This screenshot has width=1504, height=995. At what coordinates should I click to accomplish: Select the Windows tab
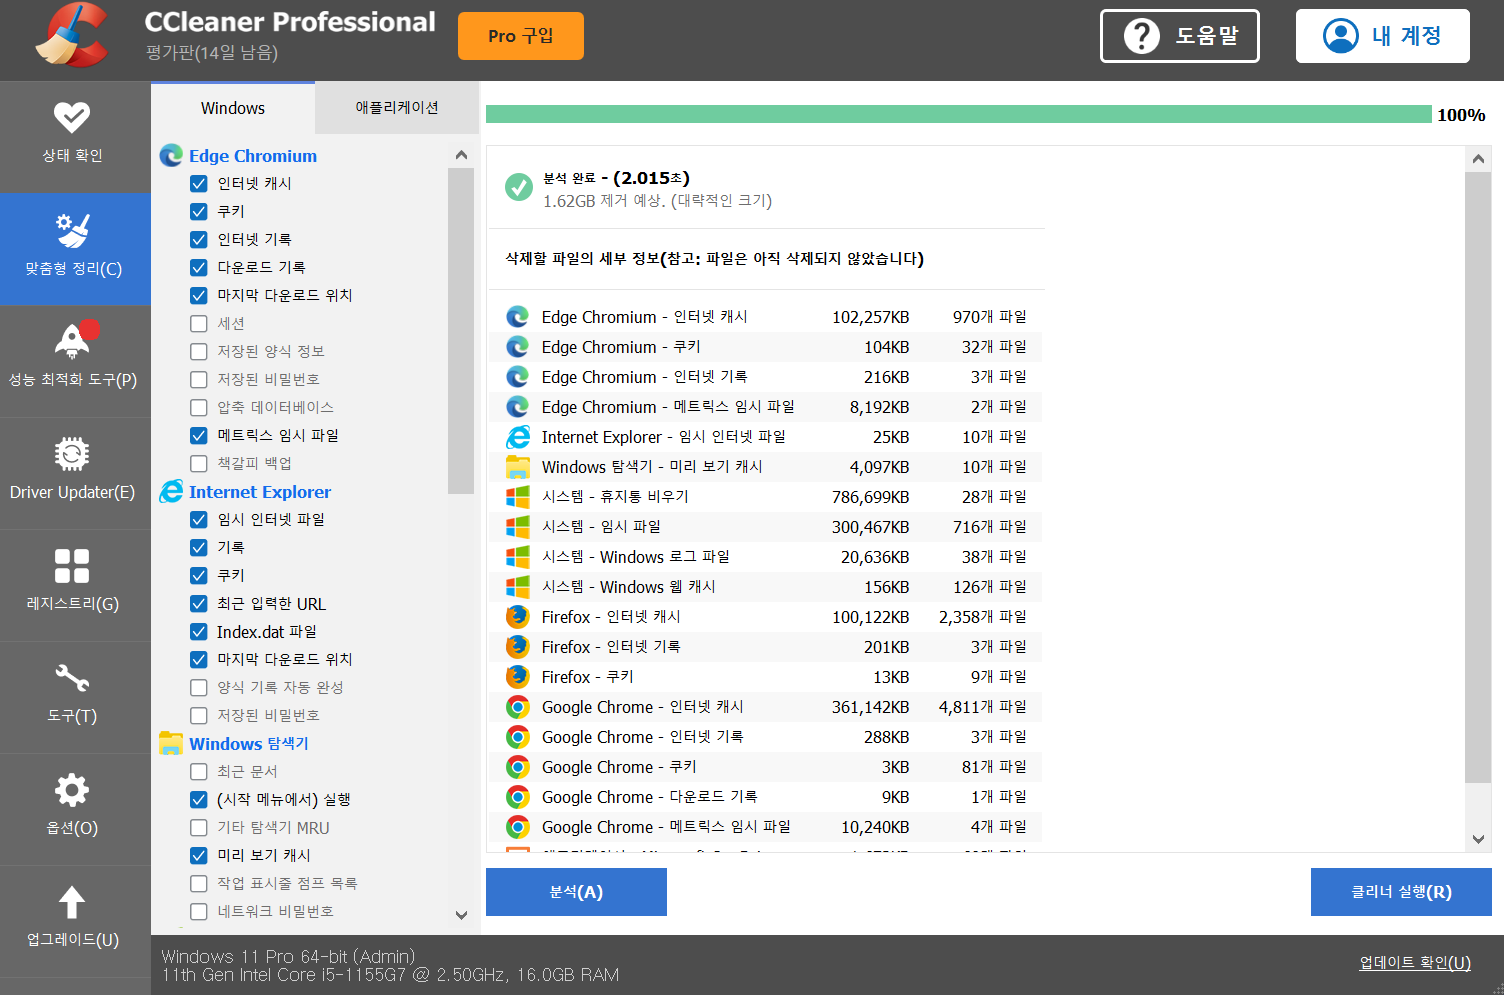pyautogui.click(x=233, y=108)
